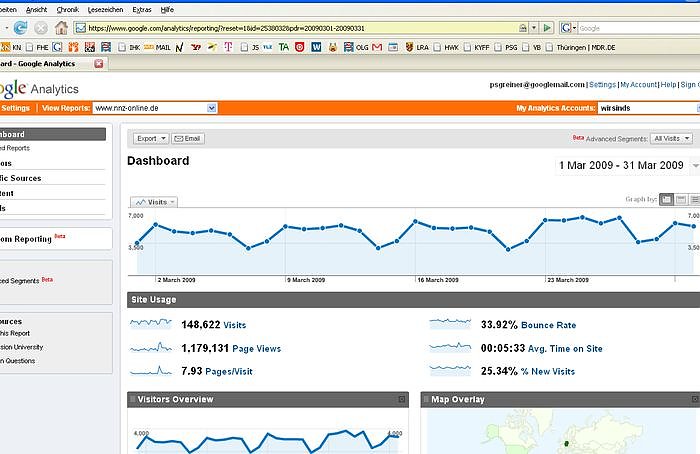Screen dimensions: 700x454
Task: Select the month graph-by view icon
Action: pos(694,200)
